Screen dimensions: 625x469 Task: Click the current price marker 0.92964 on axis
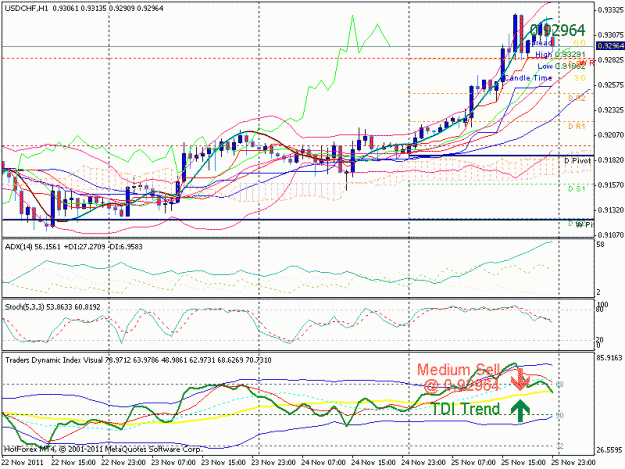(x=610, y=46)
